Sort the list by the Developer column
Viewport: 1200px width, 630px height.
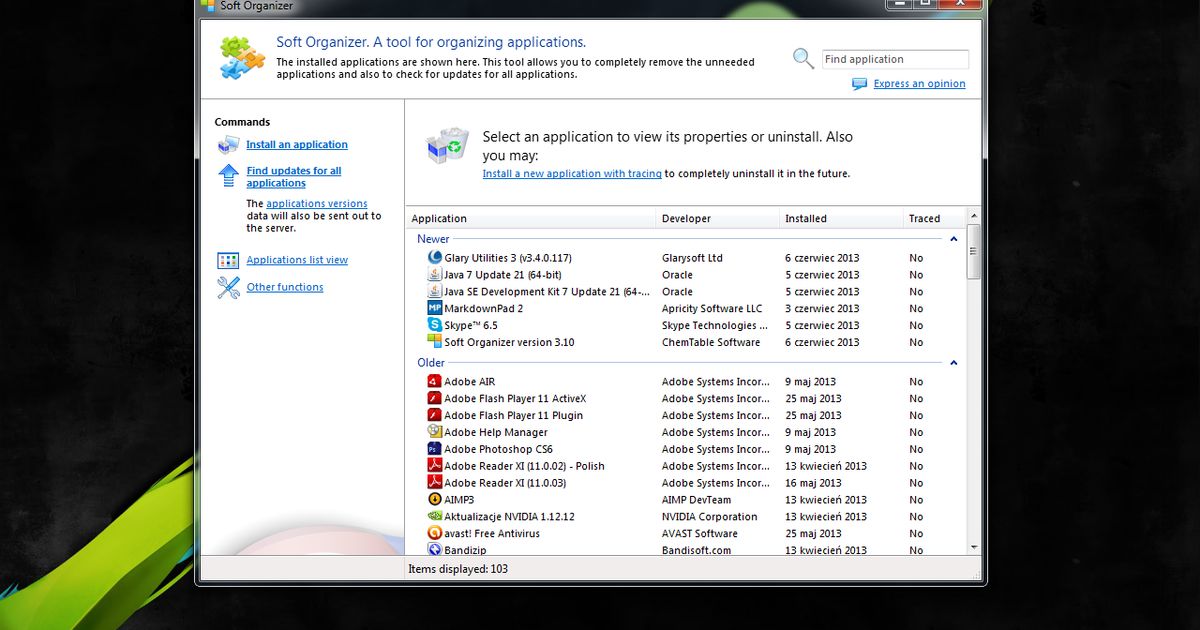click(687, 218)
